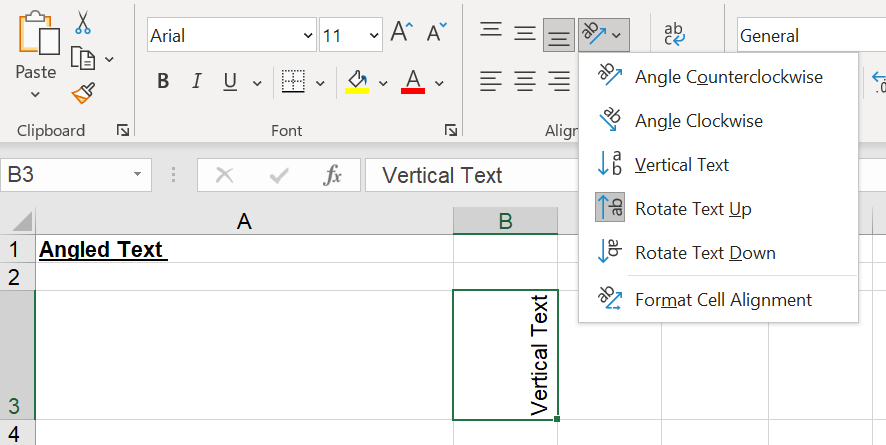Choose Angle Clockwise from menu
This screenshot has height=445, width=886.
718,120
